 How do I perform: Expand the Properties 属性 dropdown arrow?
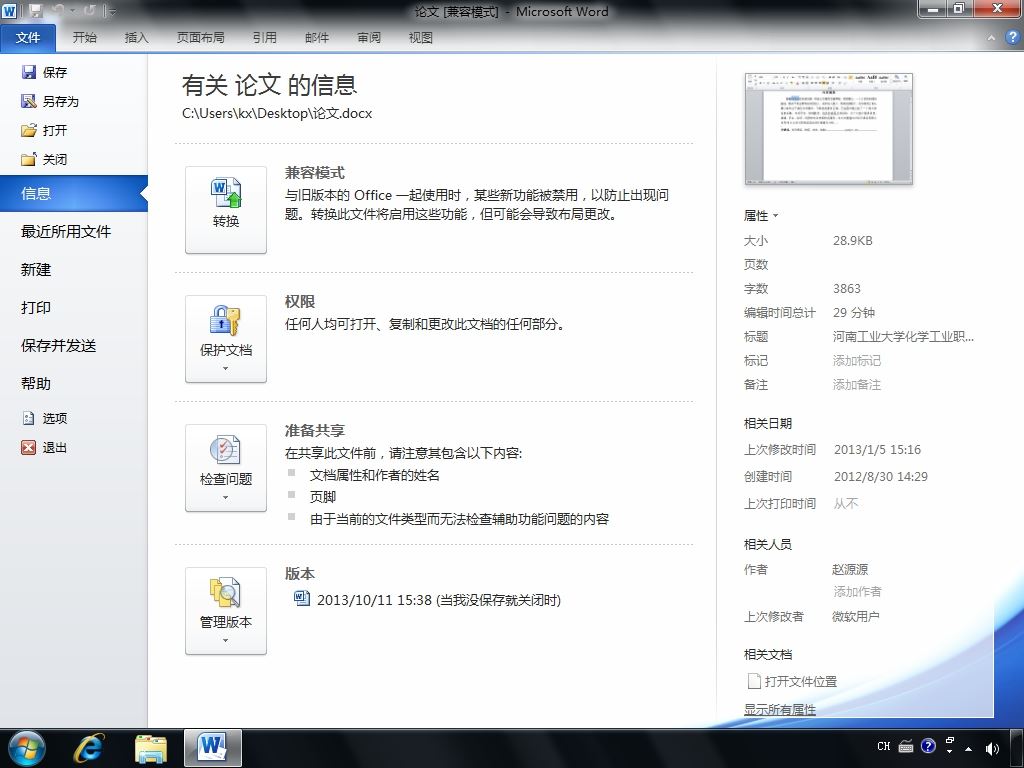776,216
